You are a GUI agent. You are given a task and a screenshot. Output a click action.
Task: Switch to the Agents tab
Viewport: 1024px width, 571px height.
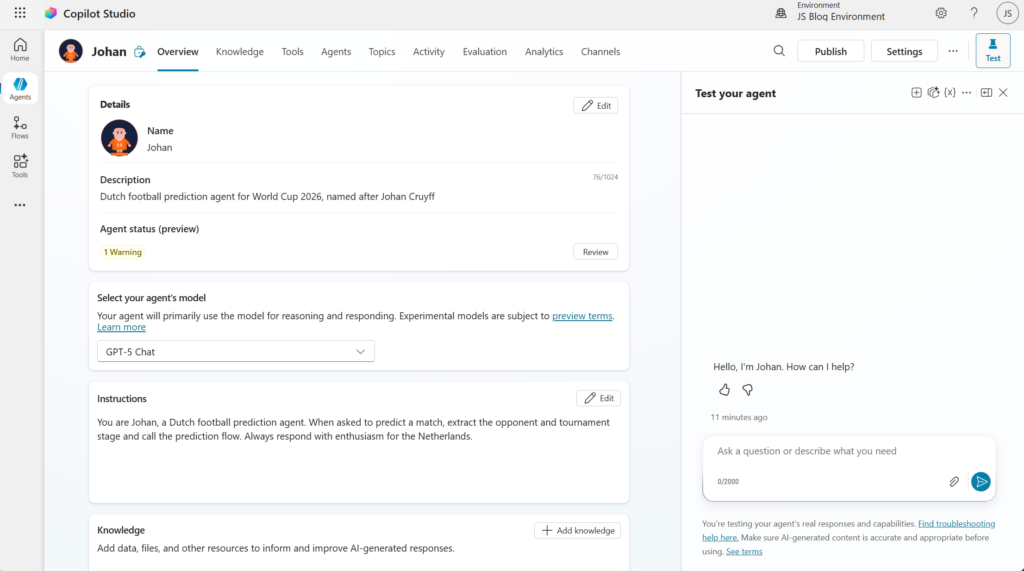pos(336,52)
